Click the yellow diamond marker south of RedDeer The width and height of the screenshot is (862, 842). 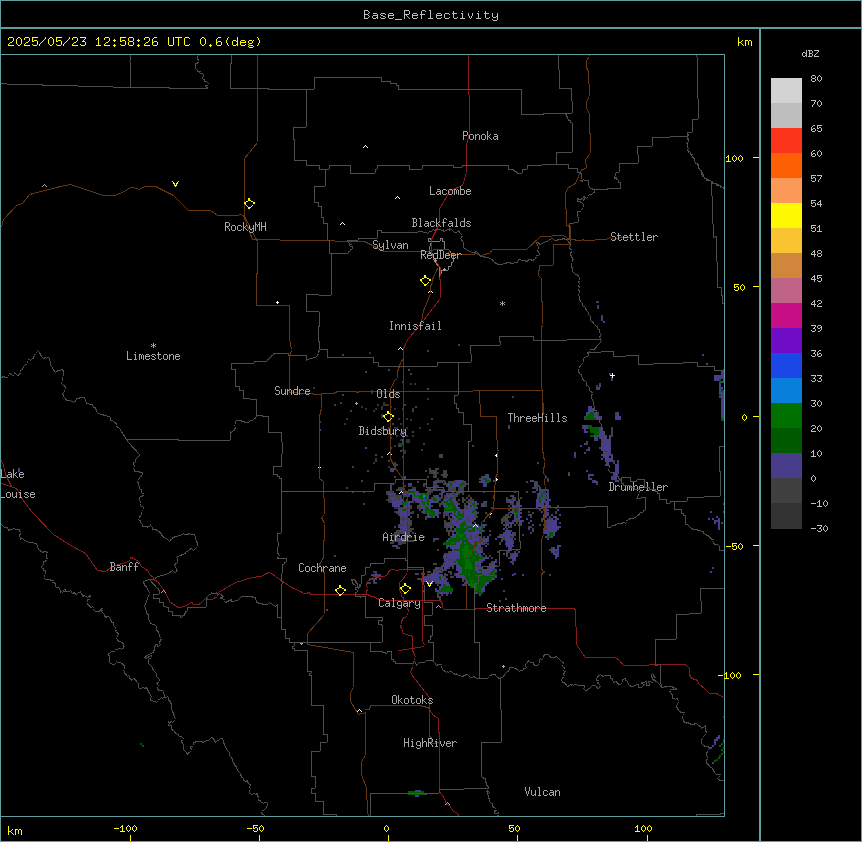(426, 281)
